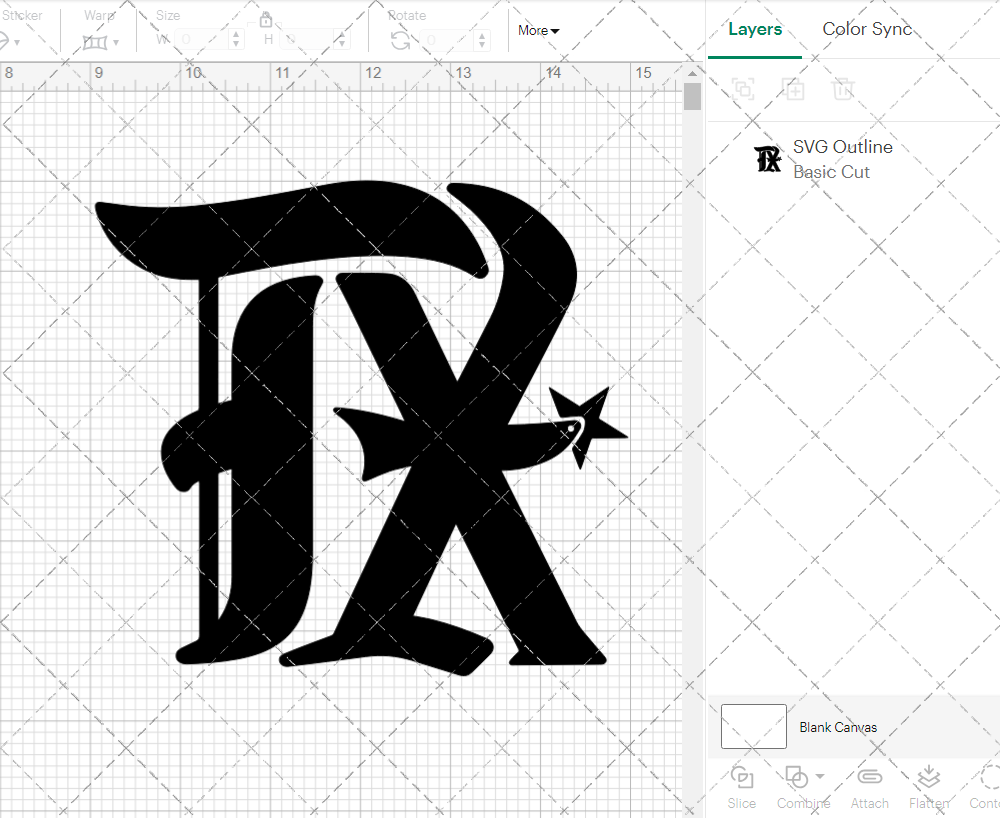The image size is (1000, 818).
Task: Click the Delete layer trash icon
Action: point(843,89)
